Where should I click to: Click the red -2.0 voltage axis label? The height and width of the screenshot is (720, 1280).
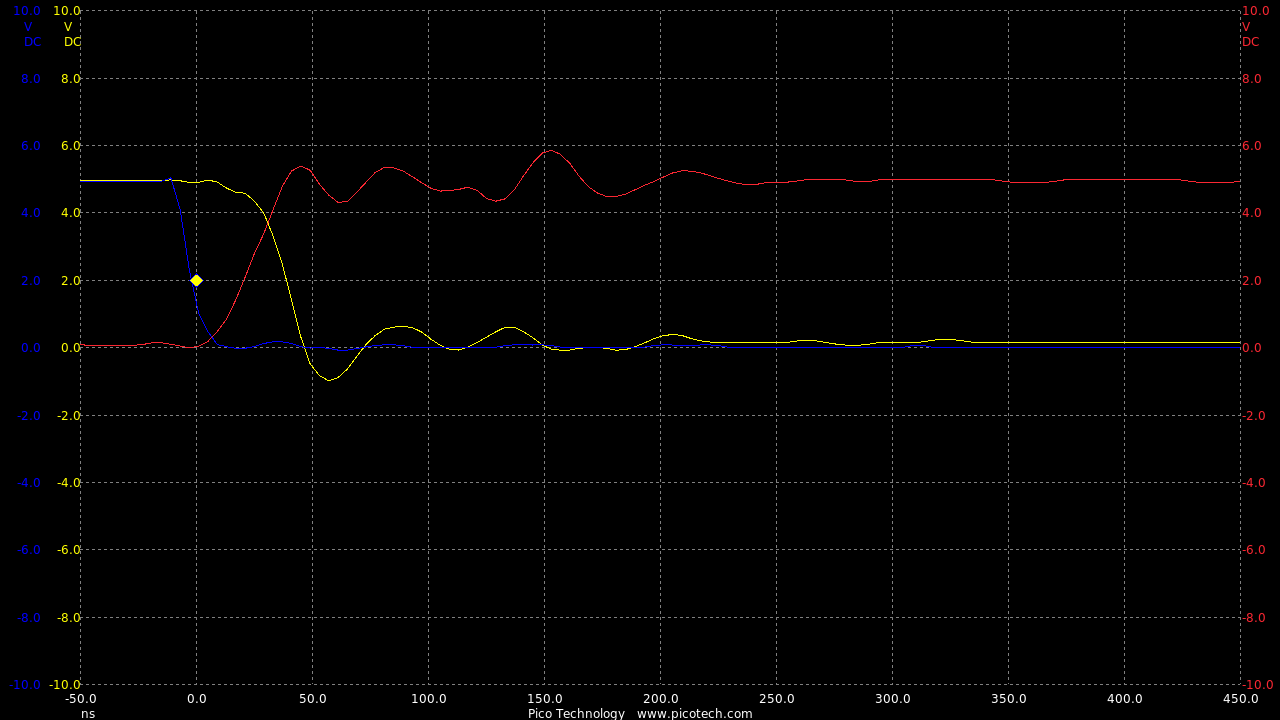(x=1253, y=415)
